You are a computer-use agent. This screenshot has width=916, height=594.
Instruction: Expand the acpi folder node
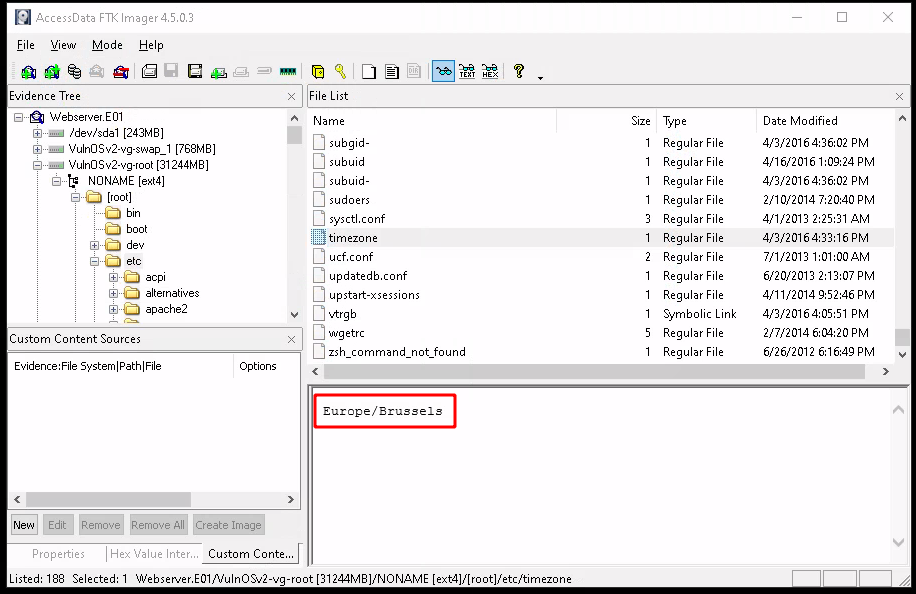point(114,277)
